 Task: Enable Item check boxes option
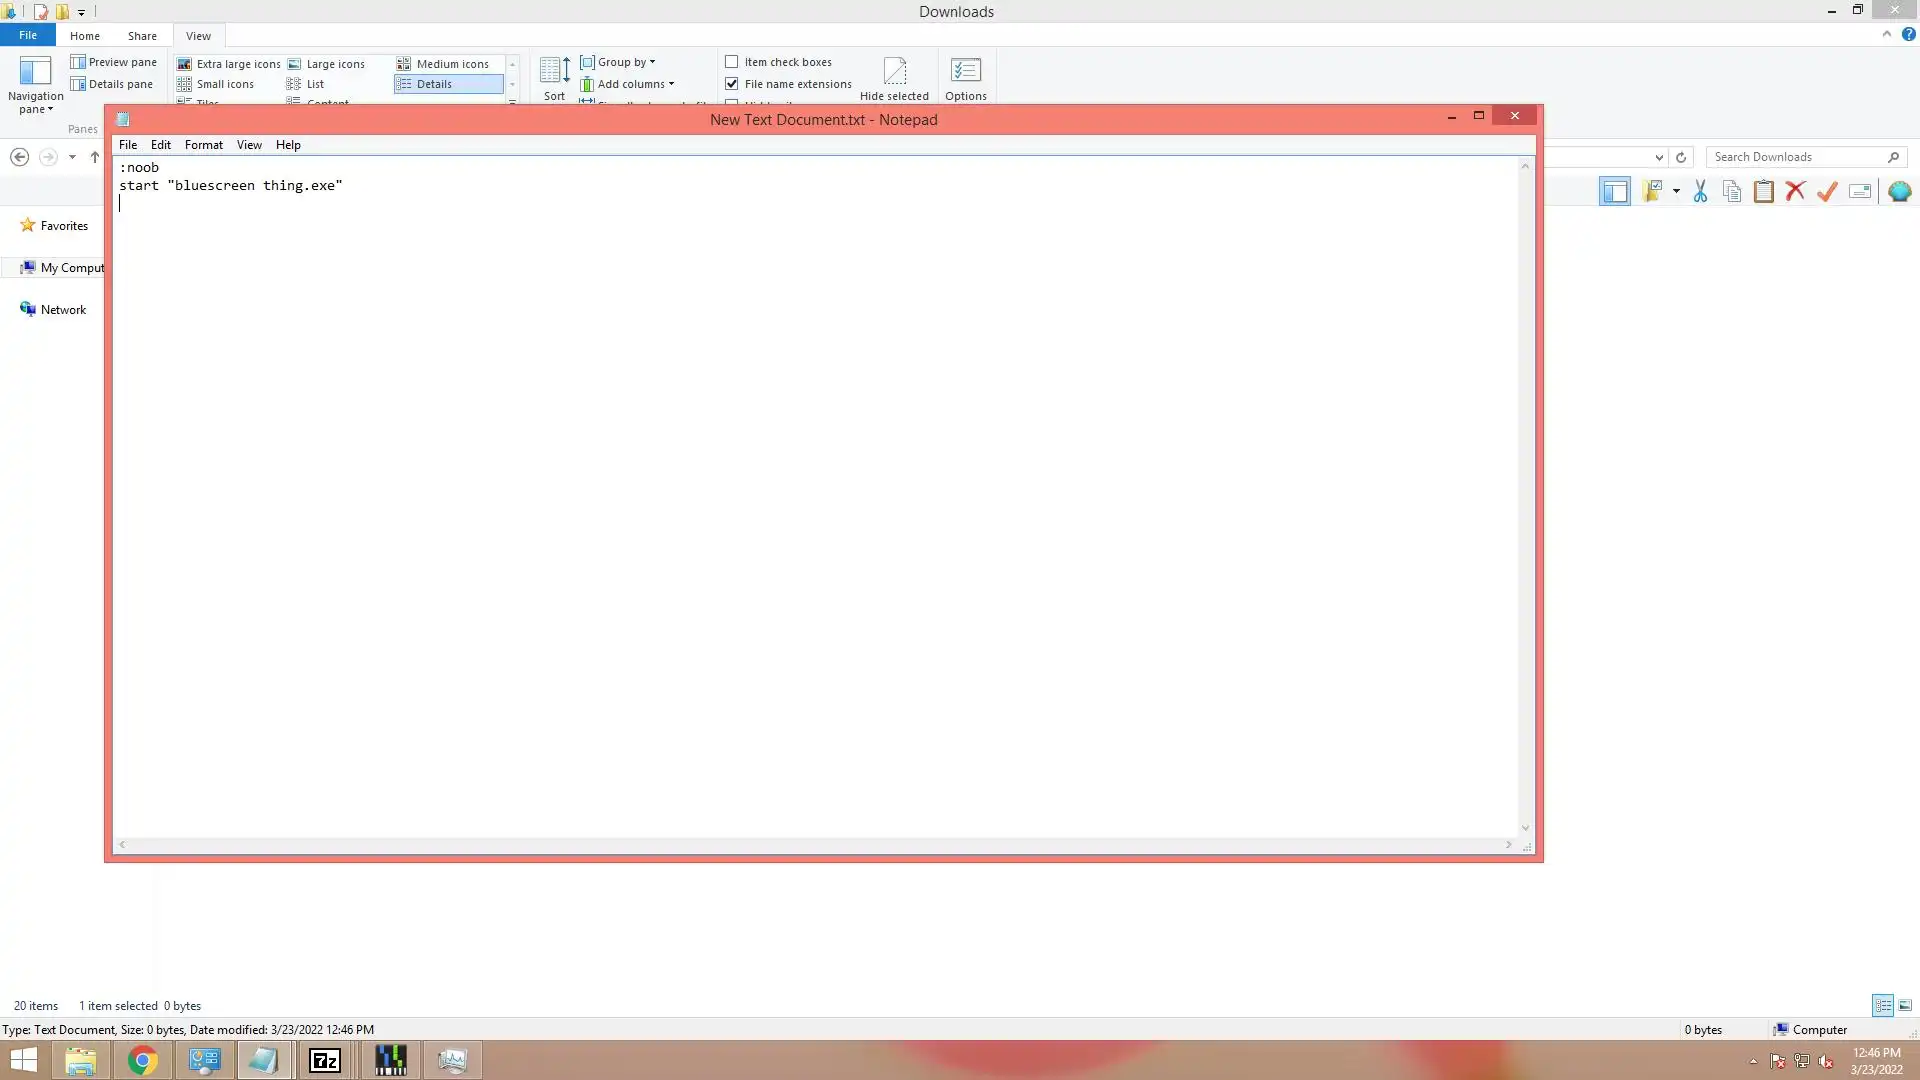pyautogui.click(x=732, y=62)
